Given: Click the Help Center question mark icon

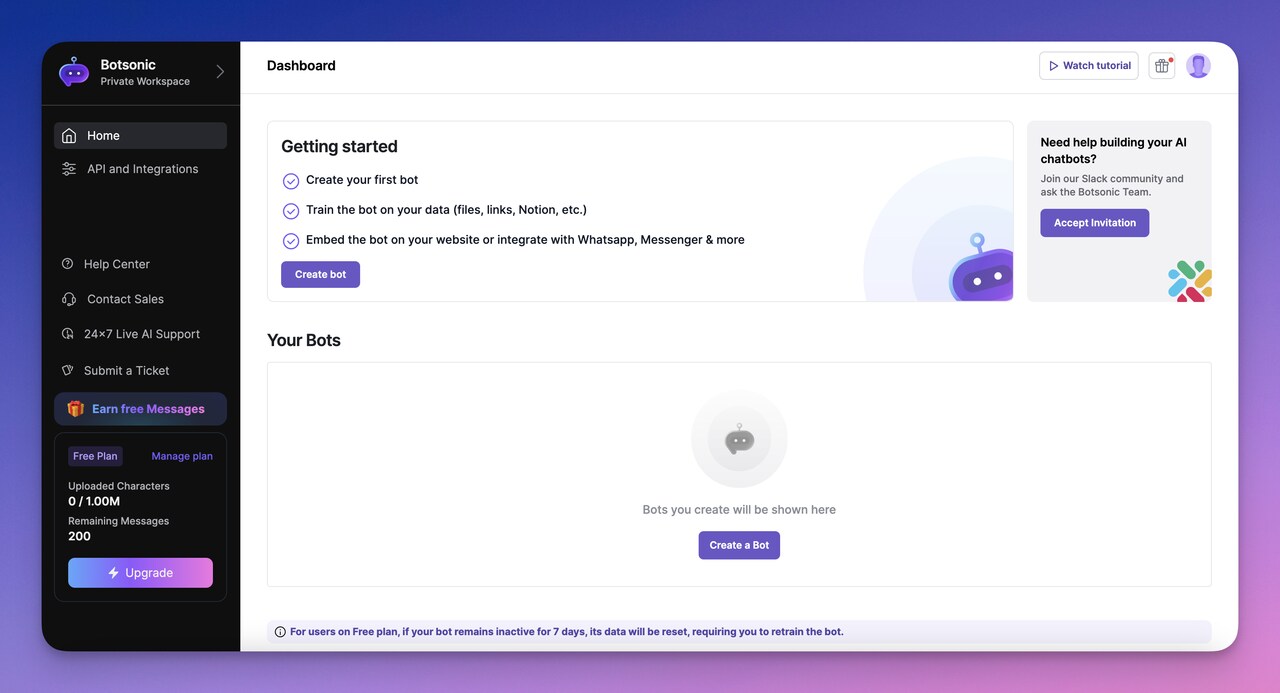Looking at the screenshot, I should point(66,263).
